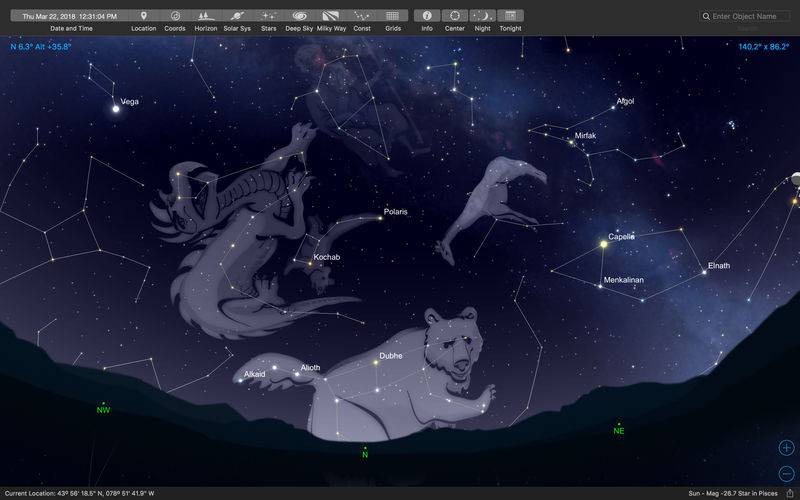The image size is (800, 500).
Task: Zoom in with the plus button
Action: (x=786, y=448)
